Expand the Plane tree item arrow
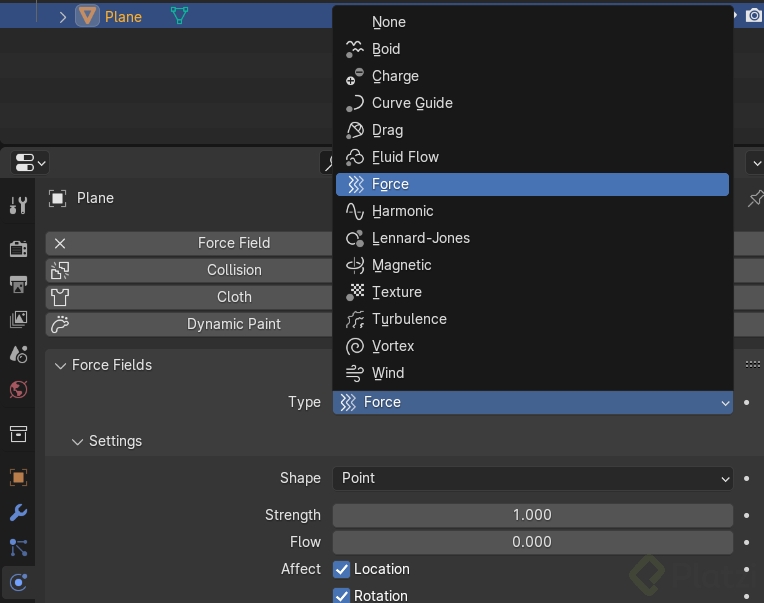The width and height of the screenshot is (764, 603). (x=62, y=17)
